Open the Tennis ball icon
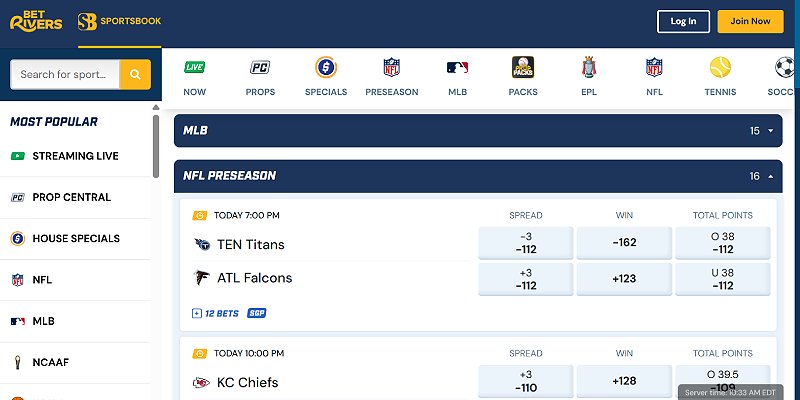This screenshot has width=800, height=400. pyautogui.click(x=720, y=68)
